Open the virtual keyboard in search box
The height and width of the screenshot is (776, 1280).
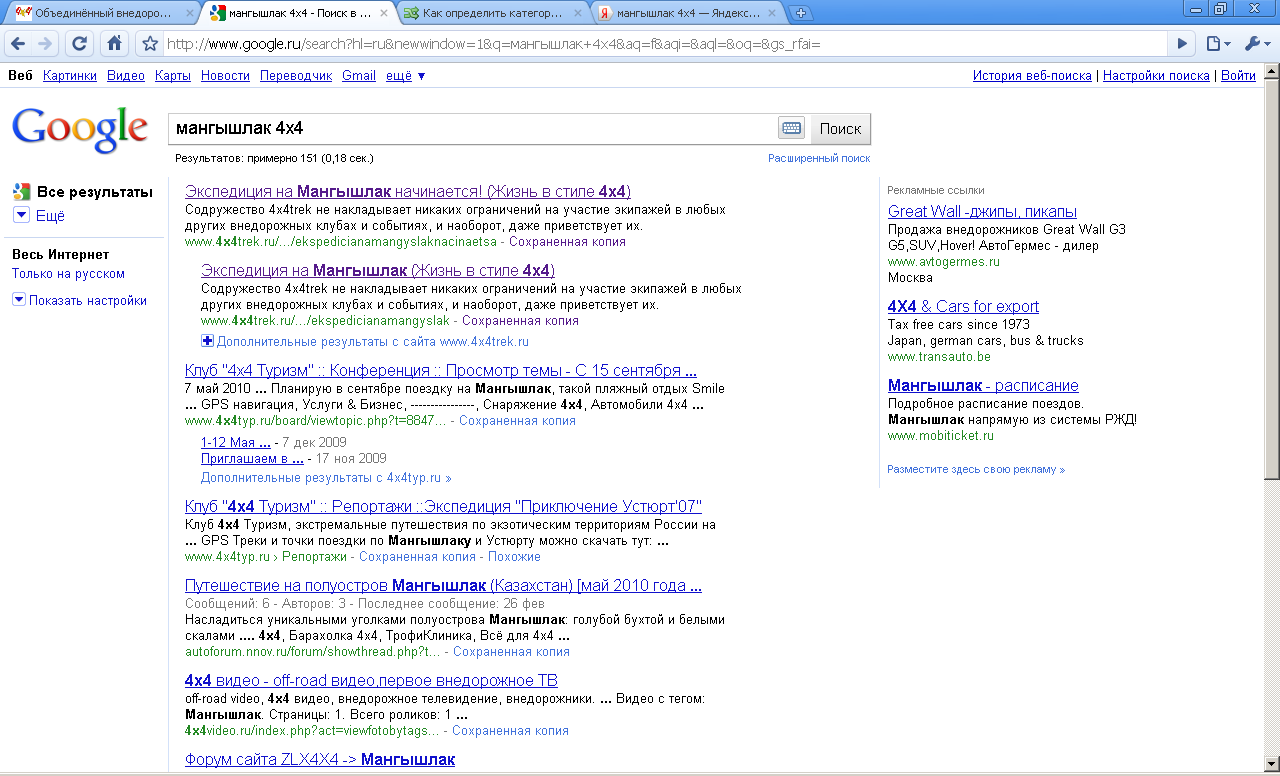[x=791, y=128]
